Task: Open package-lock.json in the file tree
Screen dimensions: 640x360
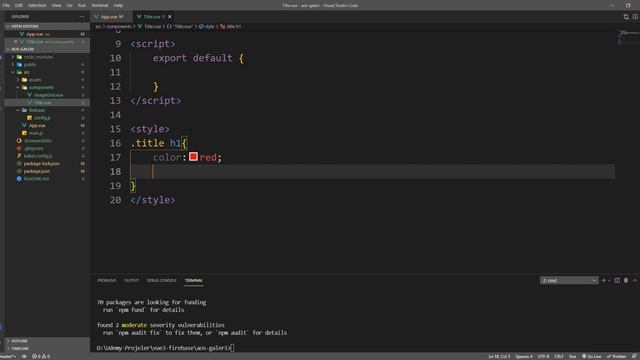Action: [x=47, y=163]
